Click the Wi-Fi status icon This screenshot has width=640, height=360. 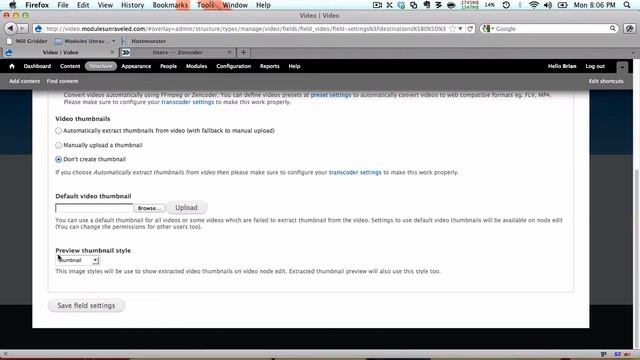(x=533, y=5)
